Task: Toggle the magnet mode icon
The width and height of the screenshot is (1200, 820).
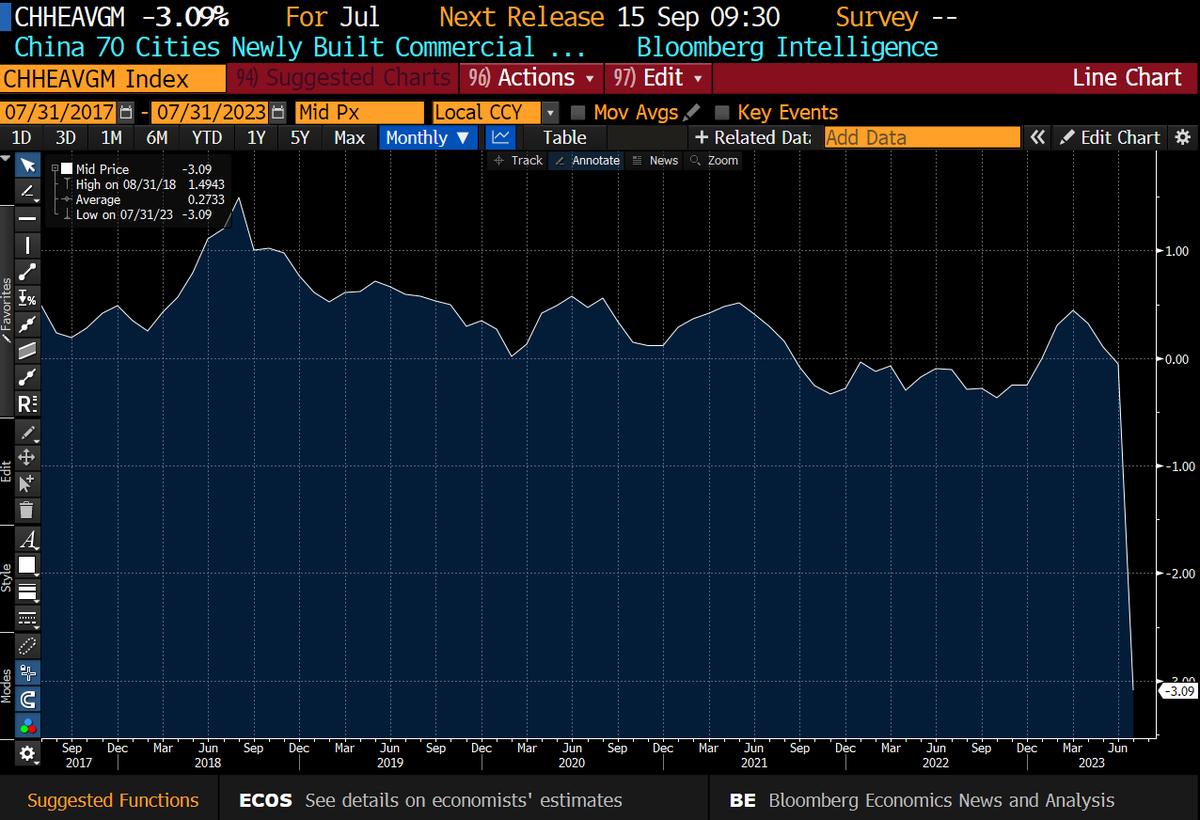Action: (x=27, y=699)
